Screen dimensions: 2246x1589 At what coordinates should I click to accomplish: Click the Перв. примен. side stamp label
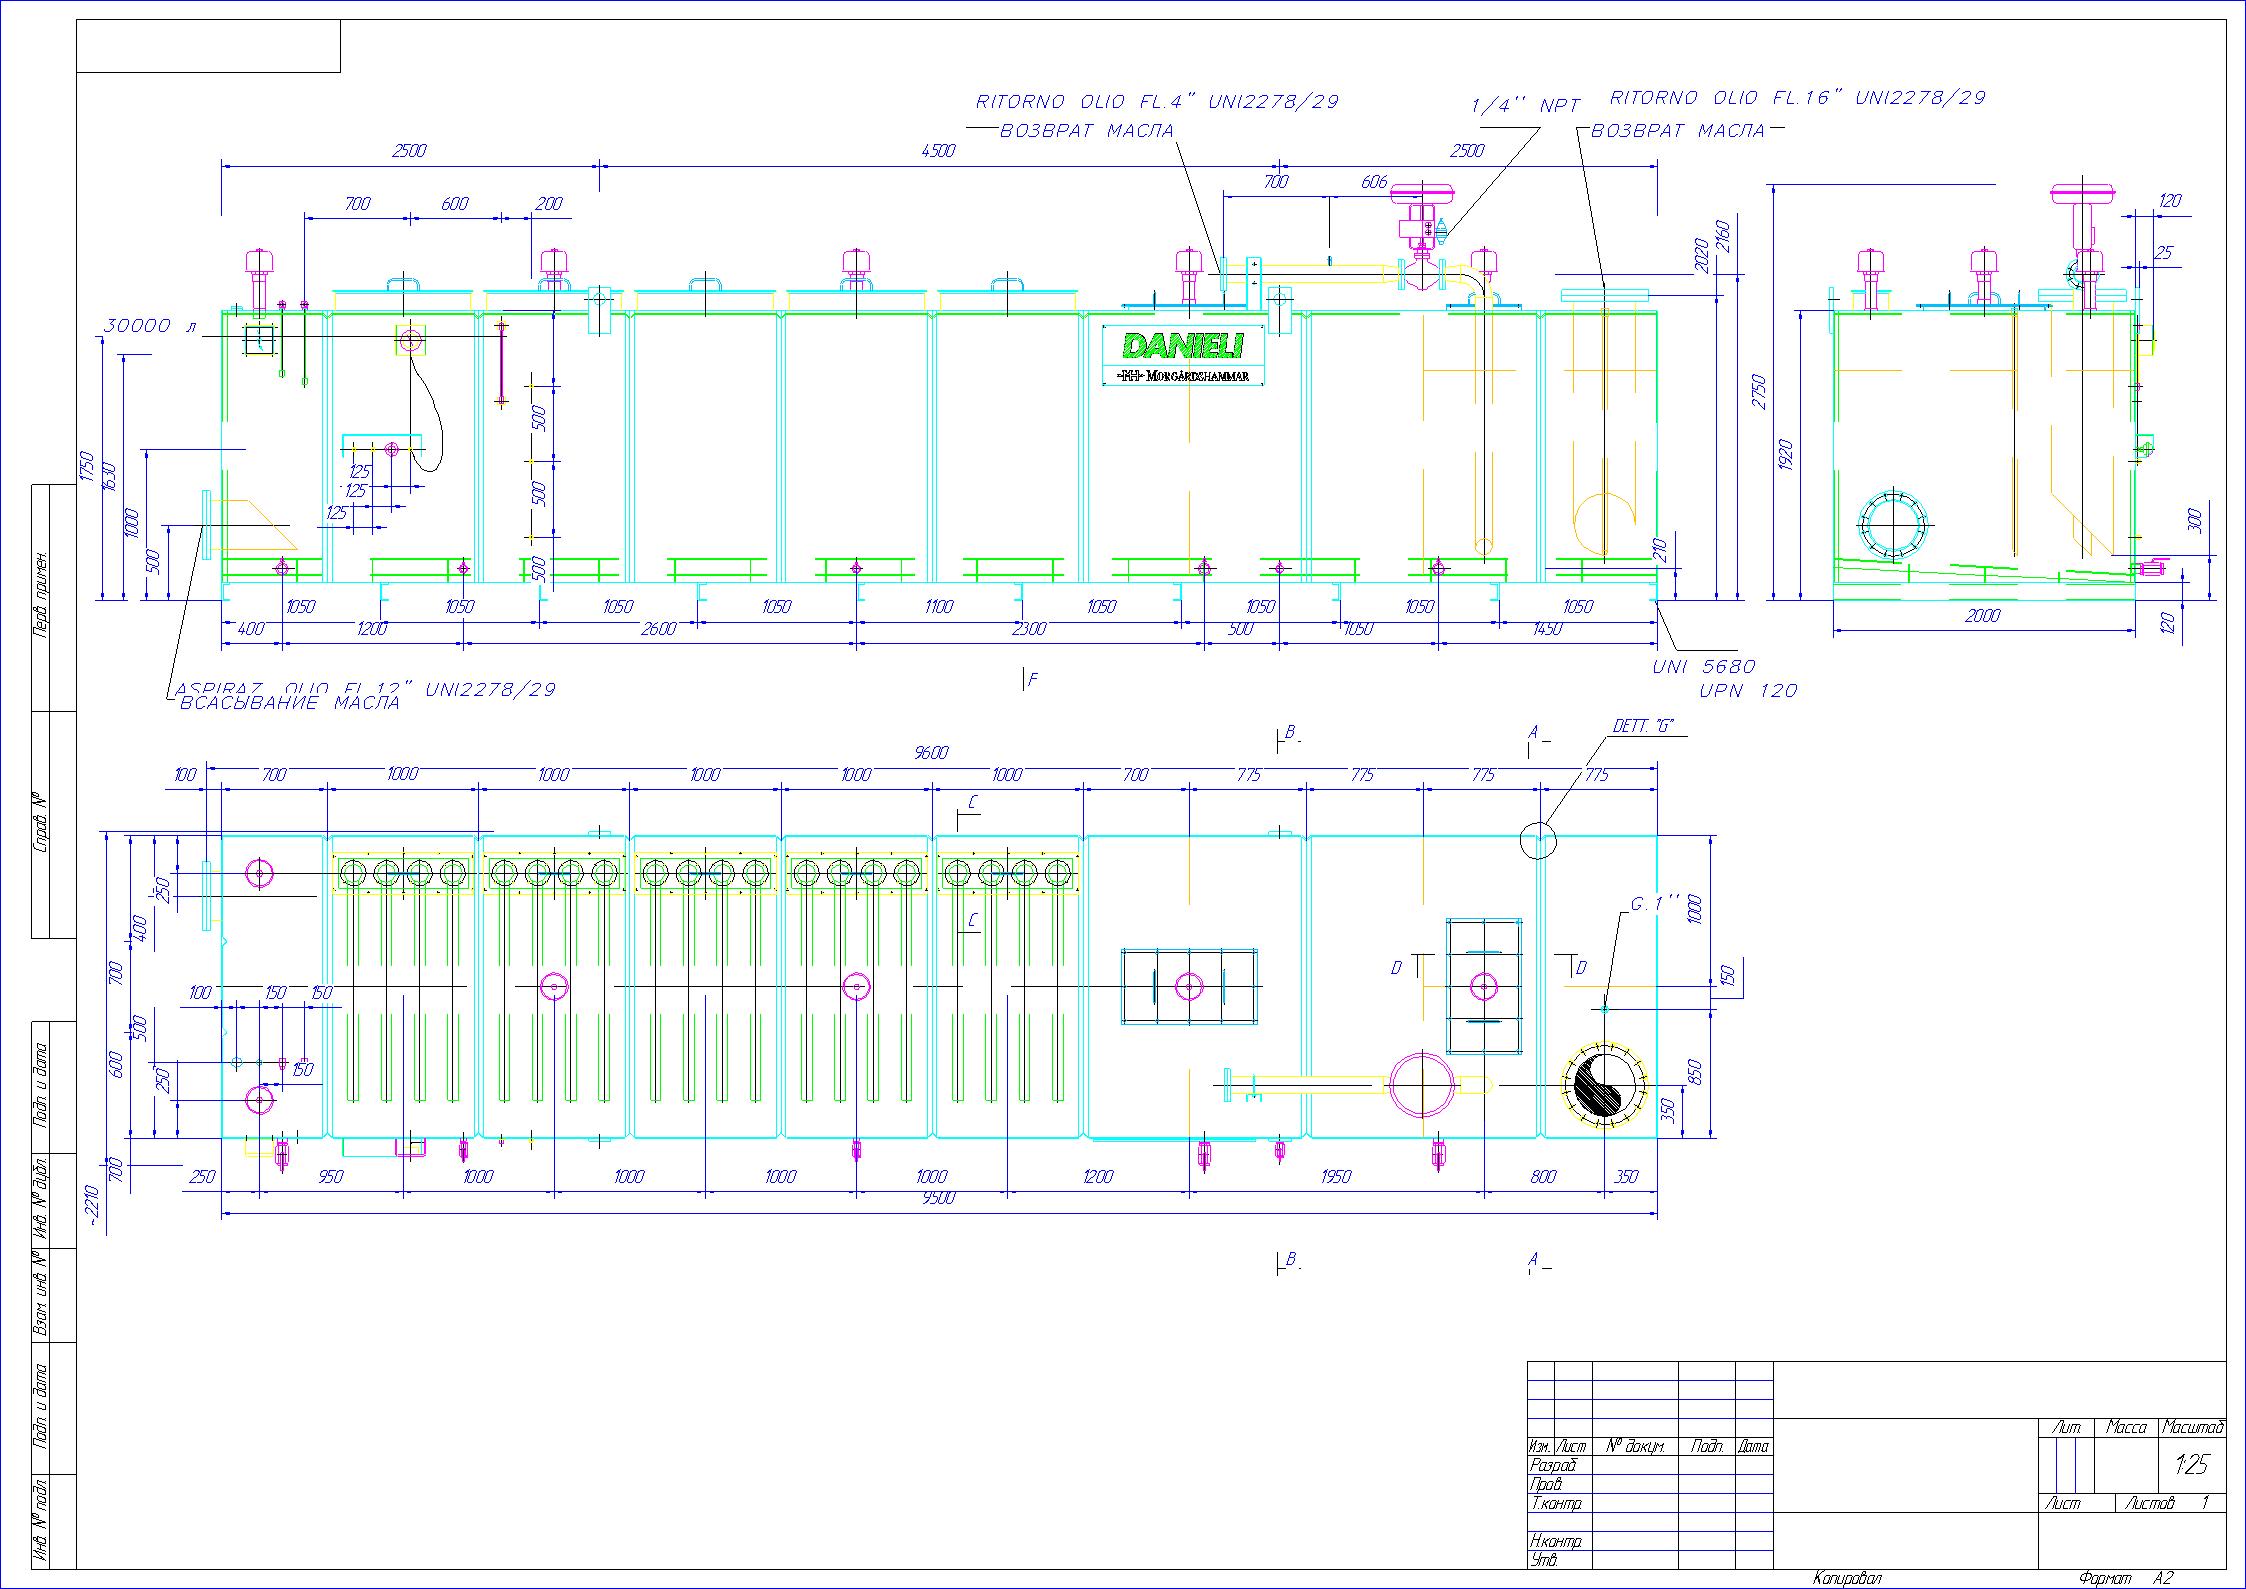[41, 597]
